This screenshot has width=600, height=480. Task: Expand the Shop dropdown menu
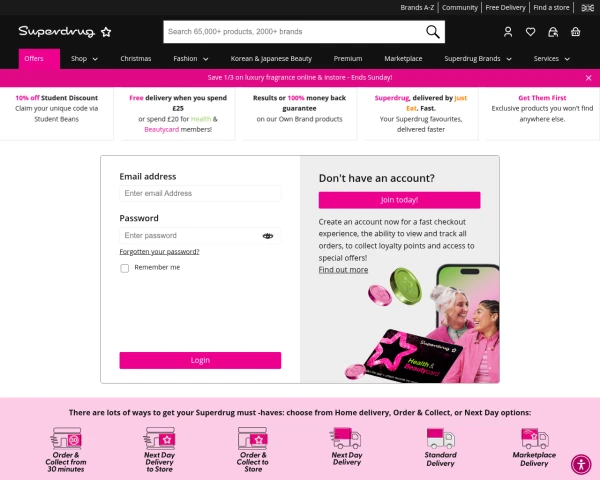click(84, 59)
